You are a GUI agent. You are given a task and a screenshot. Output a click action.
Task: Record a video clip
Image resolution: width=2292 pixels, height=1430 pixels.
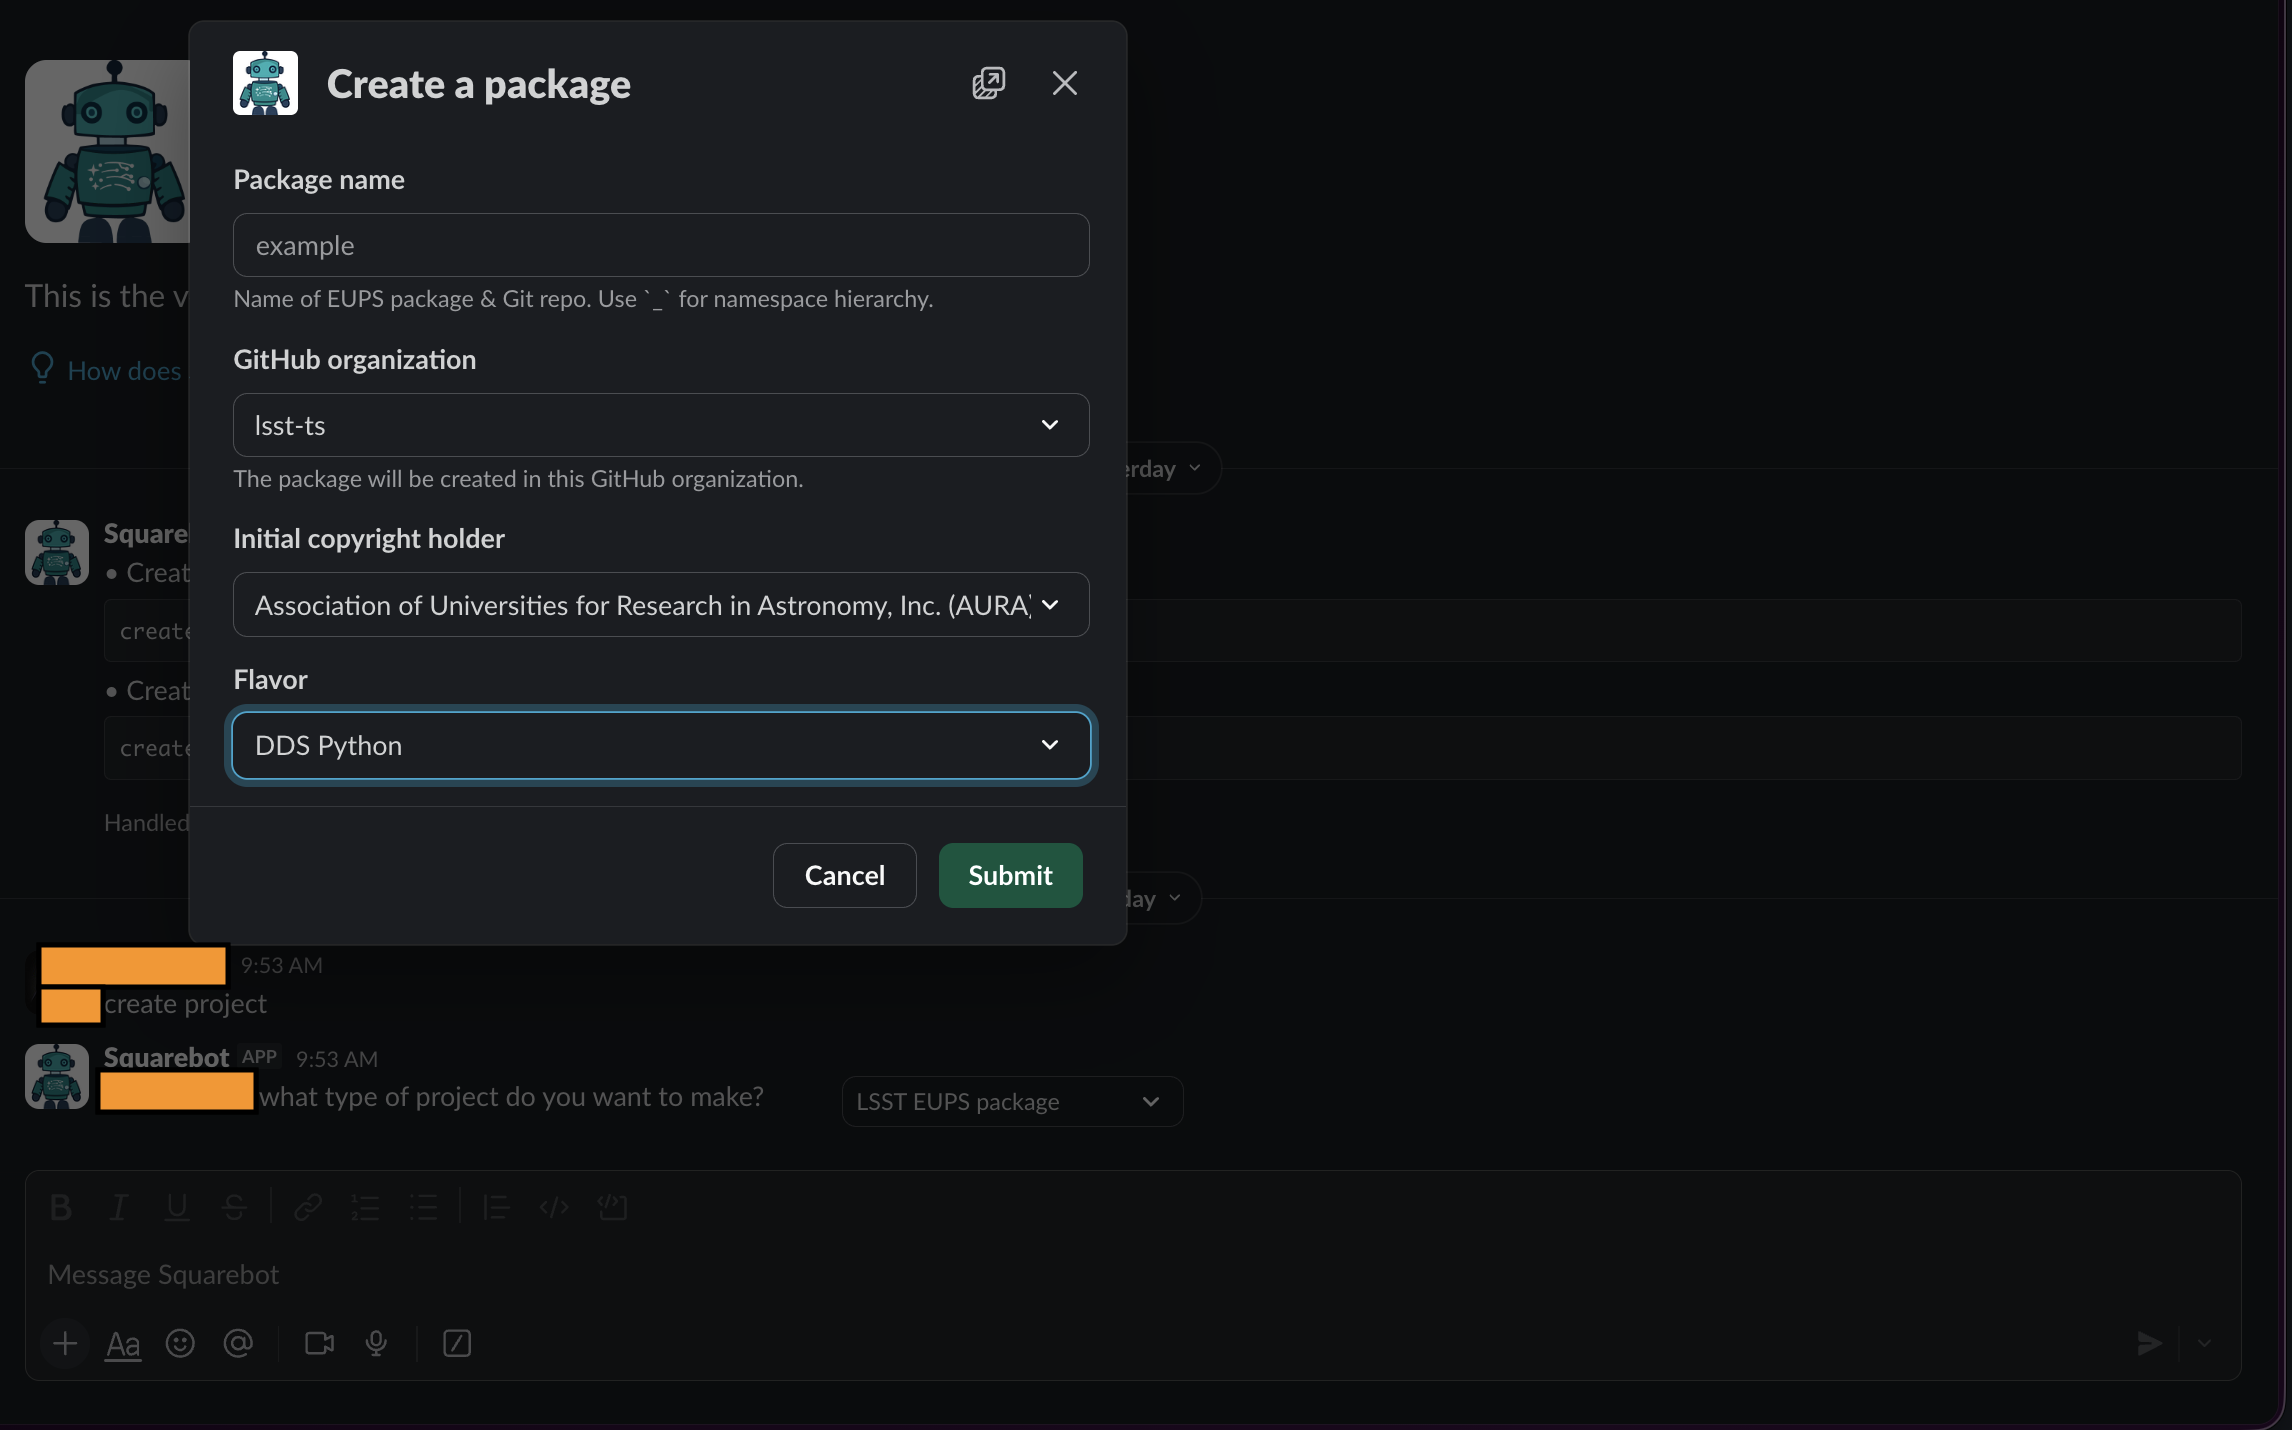point(319,1343)
